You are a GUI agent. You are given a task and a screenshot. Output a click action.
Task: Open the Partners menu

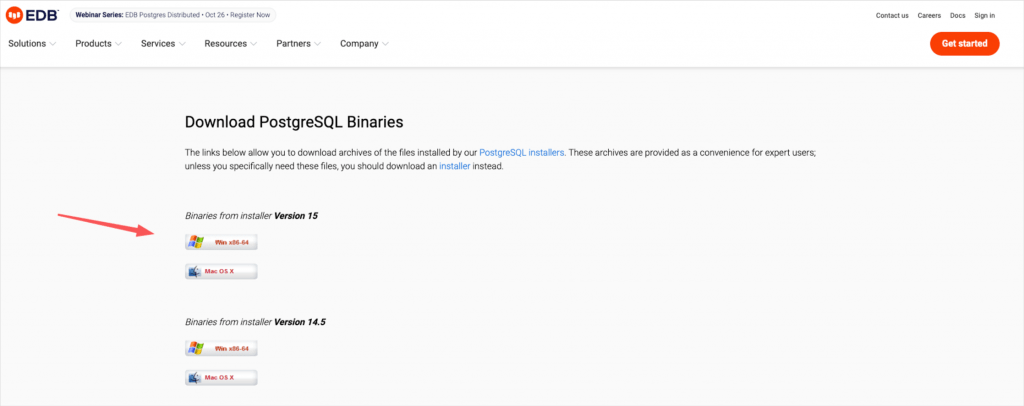click(298, 44)
